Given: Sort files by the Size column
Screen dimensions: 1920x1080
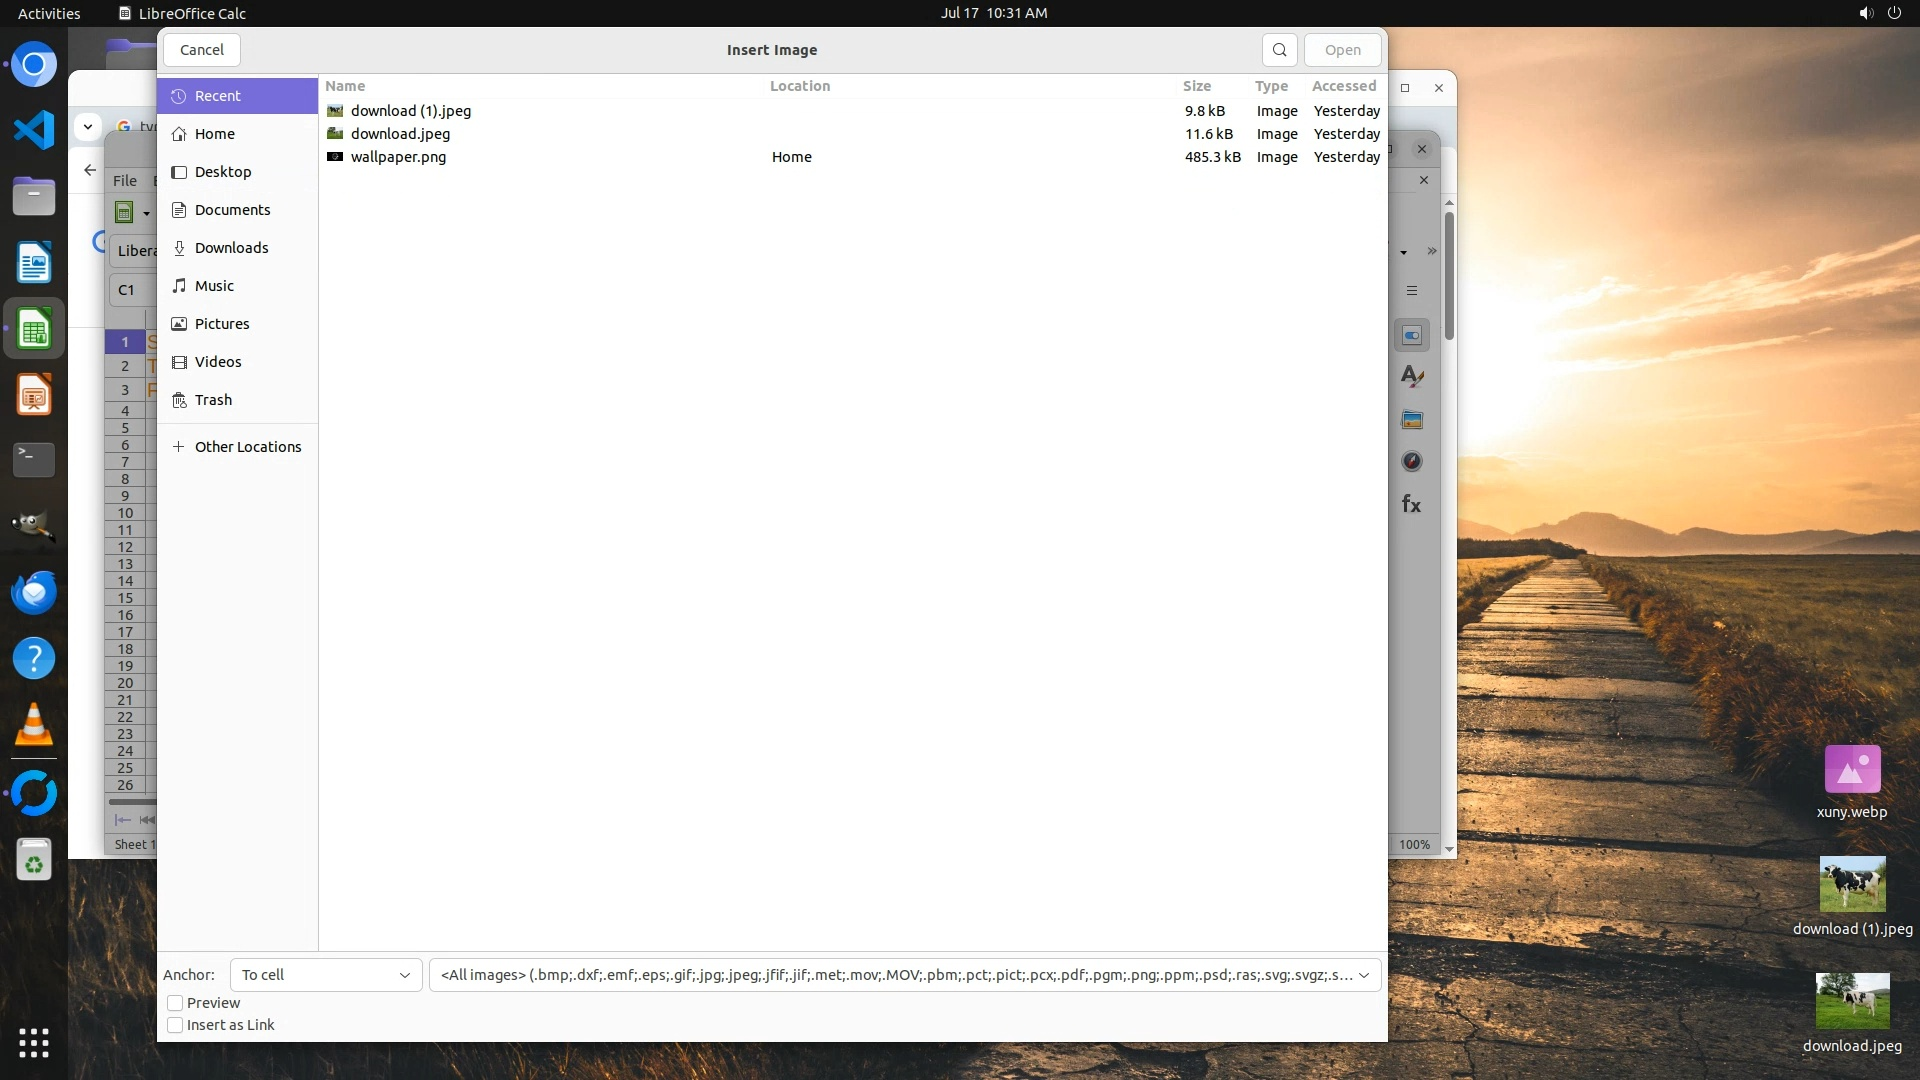Looking at the screenshot, I should (1196, 86).
